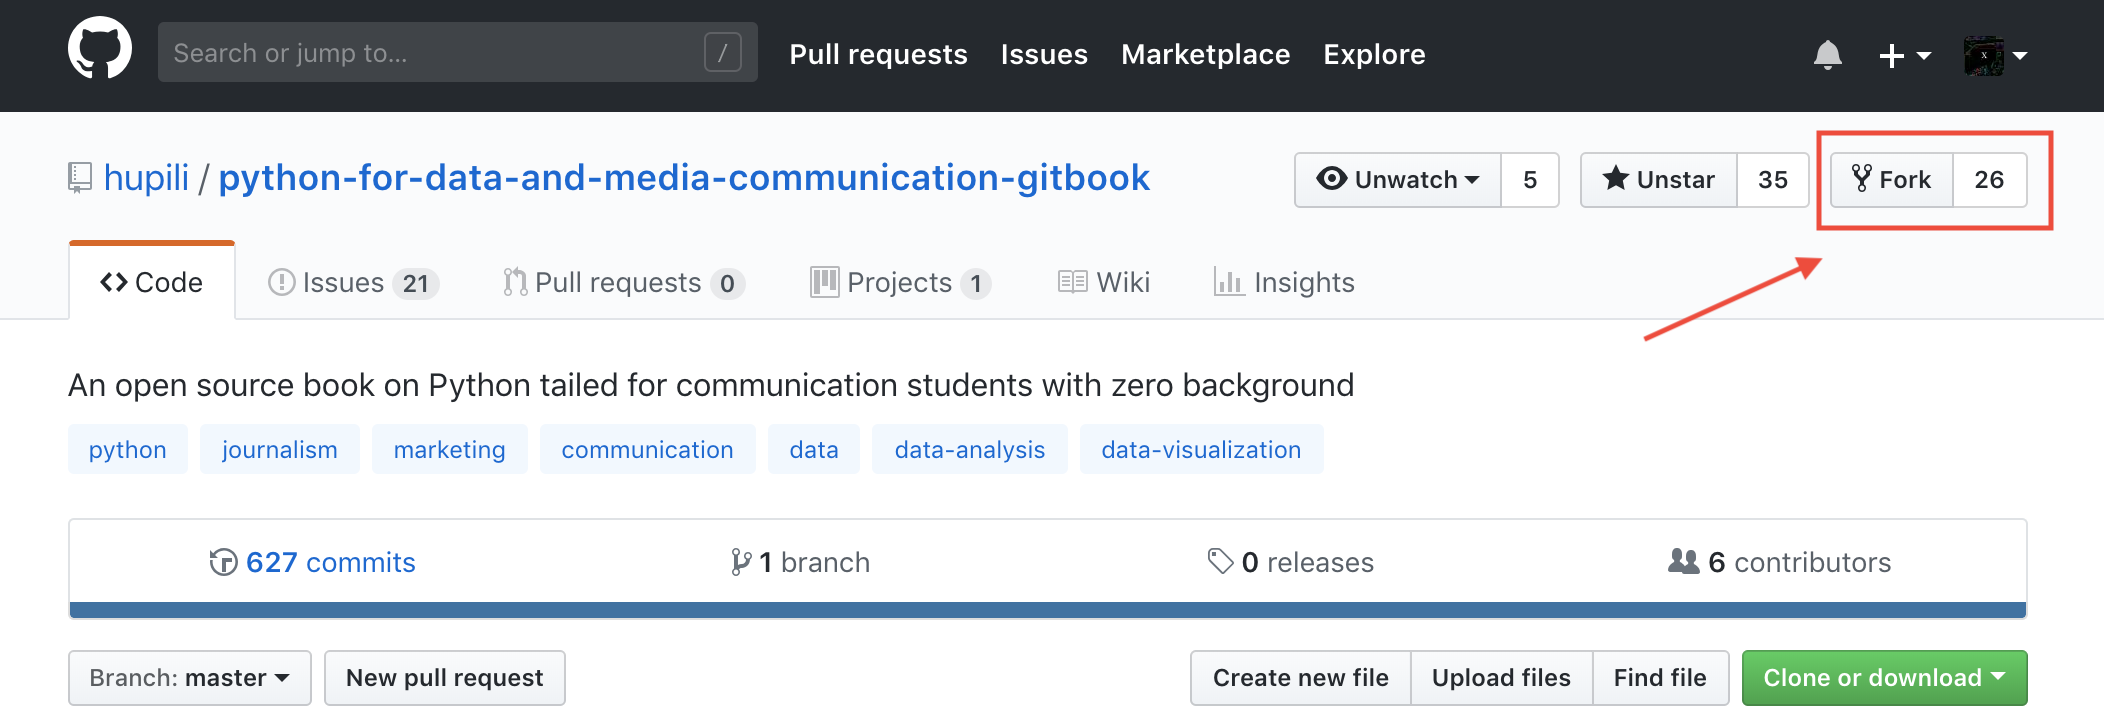The height and width of the screenshot is (726, 2104).
Task: Open the Clone or download dropdown
Action: pos(1884,678)
